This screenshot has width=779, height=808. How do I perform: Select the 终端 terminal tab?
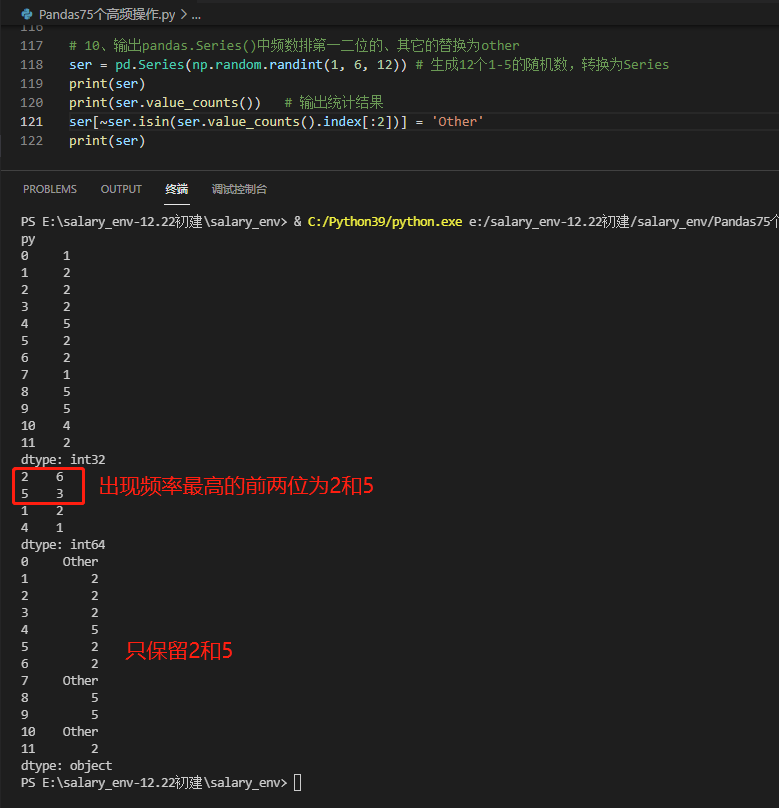177,189
